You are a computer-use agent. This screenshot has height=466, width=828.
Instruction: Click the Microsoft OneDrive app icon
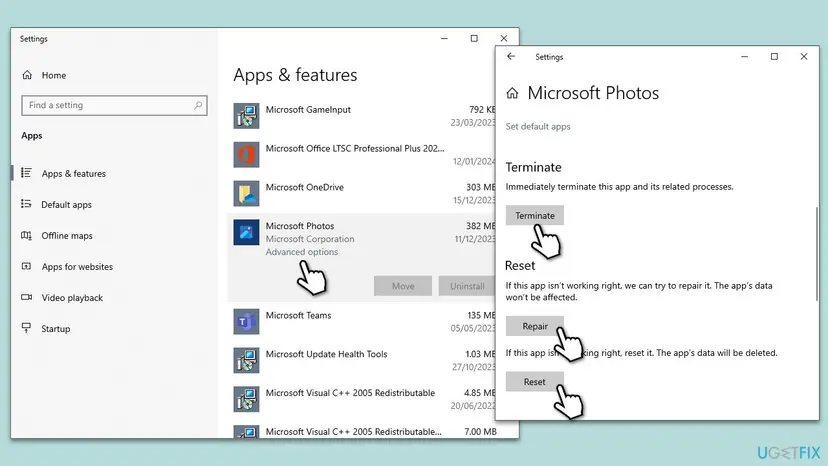click(x=246, y=193)
